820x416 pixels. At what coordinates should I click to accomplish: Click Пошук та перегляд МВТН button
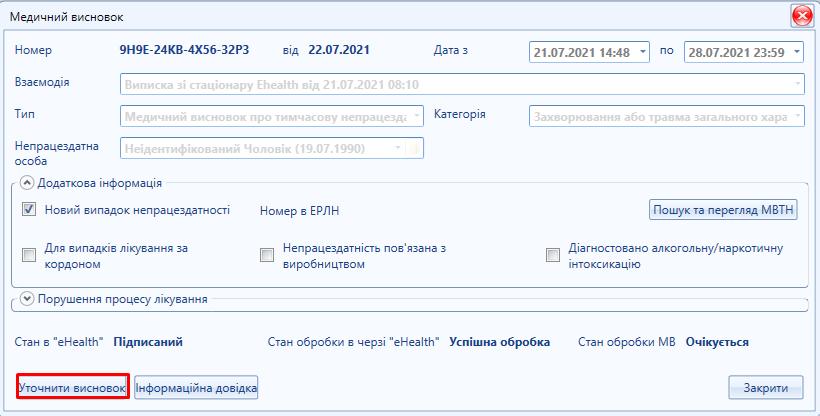[723, 210]
